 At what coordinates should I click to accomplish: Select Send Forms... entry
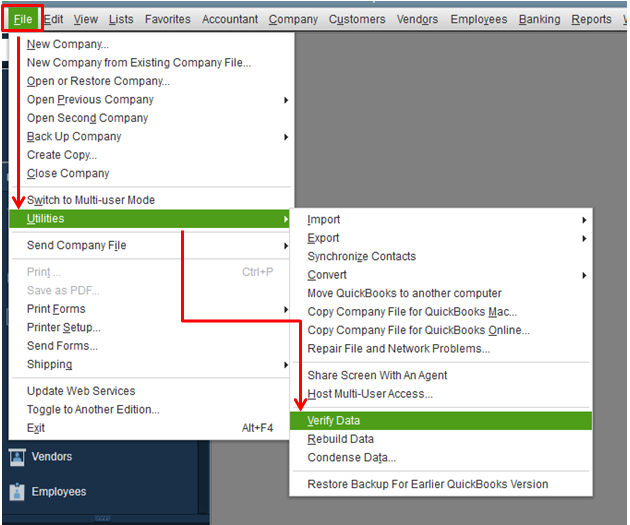[x=150, y=346]
